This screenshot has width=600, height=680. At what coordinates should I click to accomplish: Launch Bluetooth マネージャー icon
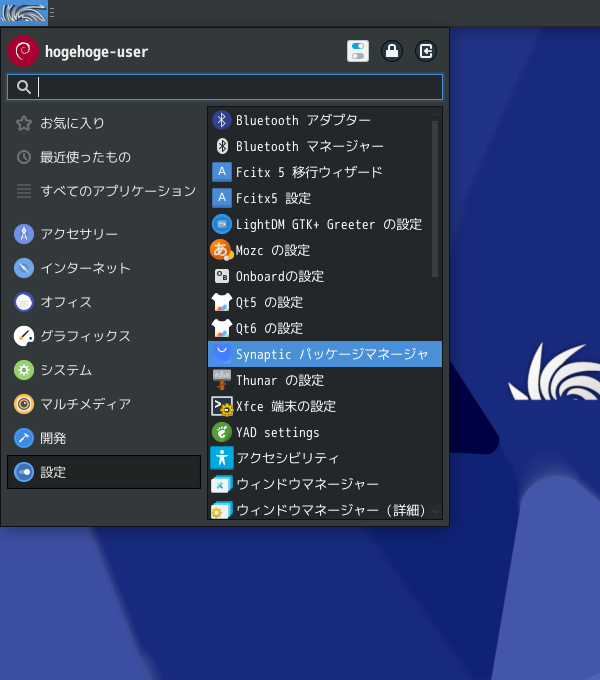point(222,146)
